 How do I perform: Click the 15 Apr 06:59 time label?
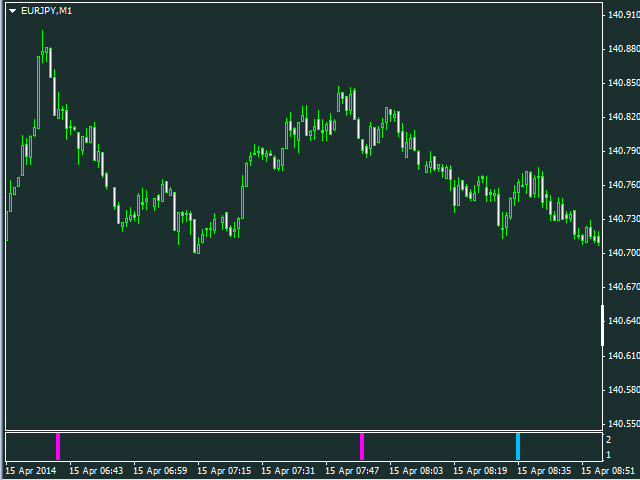[x=160, y=471]
